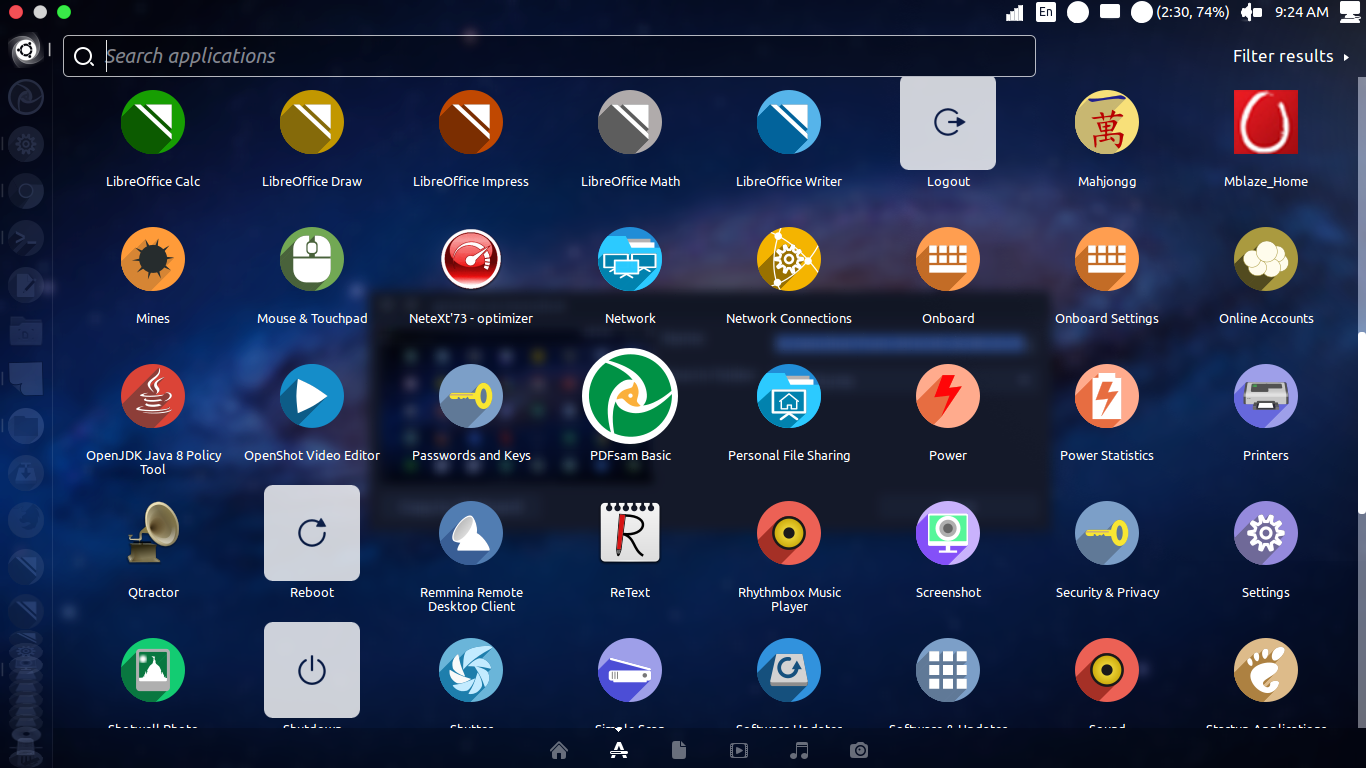Start LibreOffice Math
This screenshot has width=1366, height=768.
point(630,122)
